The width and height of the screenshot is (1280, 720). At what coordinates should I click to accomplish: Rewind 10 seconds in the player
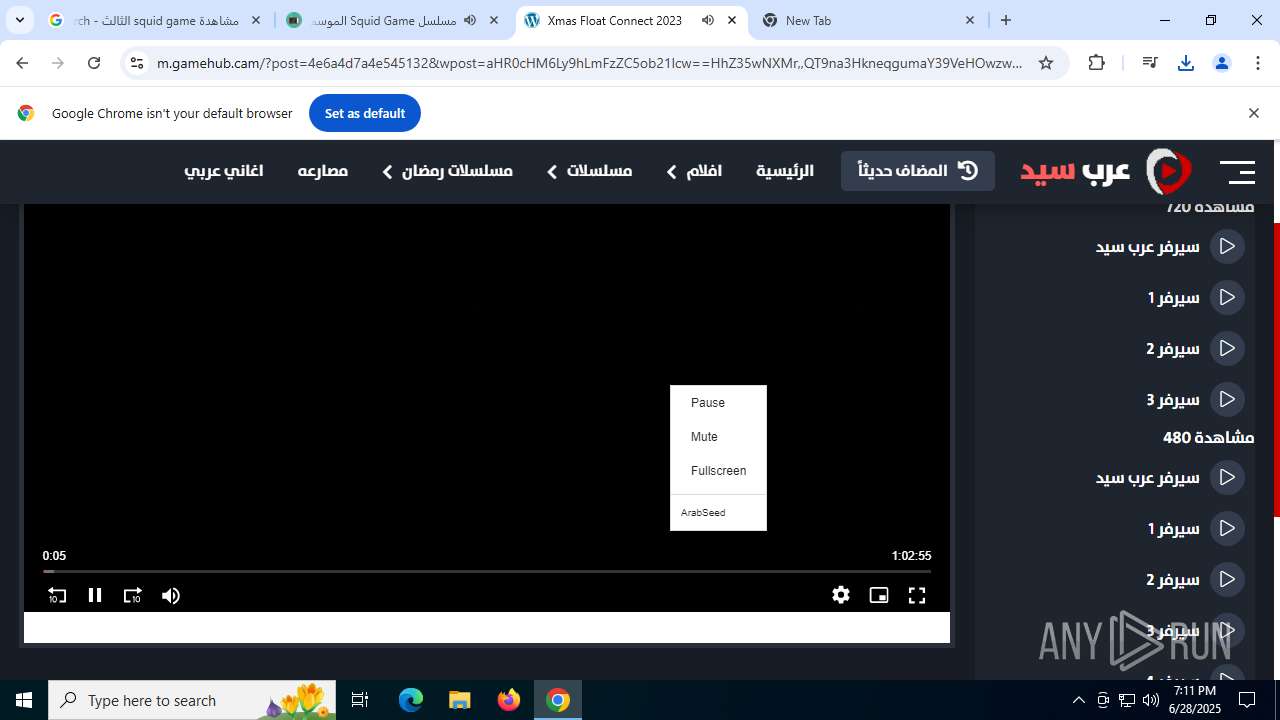(57, 595)
